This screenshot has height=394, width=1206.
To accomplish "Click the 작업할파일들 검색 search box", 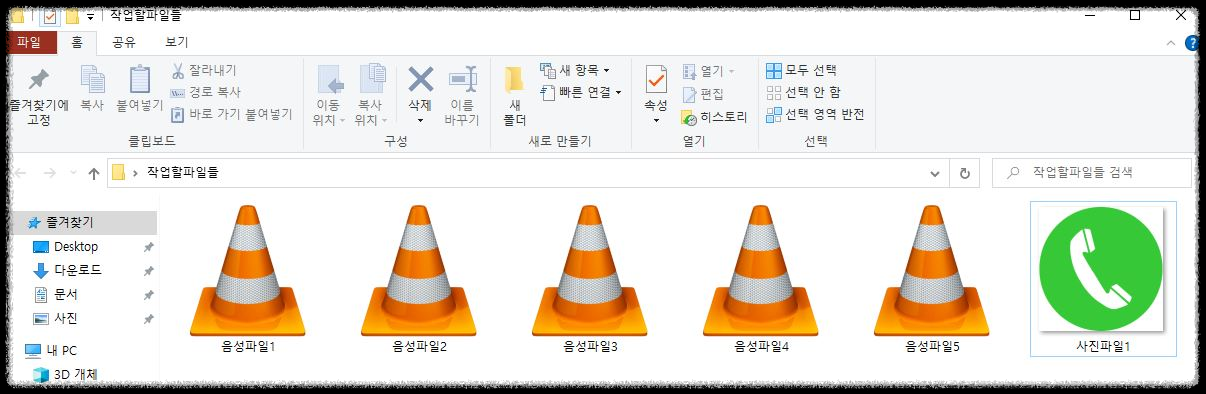I will (x=1092, y=173).
